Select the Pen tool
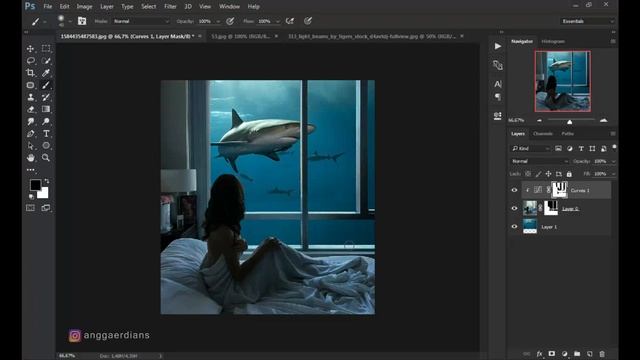The height and width of the screenshot is (360, 640). click(x=30, y=133)
